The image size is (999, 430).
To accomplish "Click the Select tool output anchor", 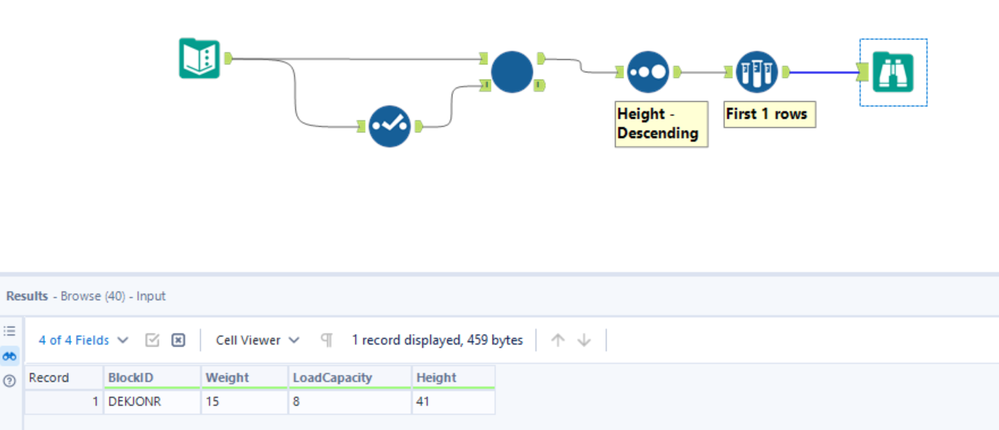I will (x=419, y=126).
